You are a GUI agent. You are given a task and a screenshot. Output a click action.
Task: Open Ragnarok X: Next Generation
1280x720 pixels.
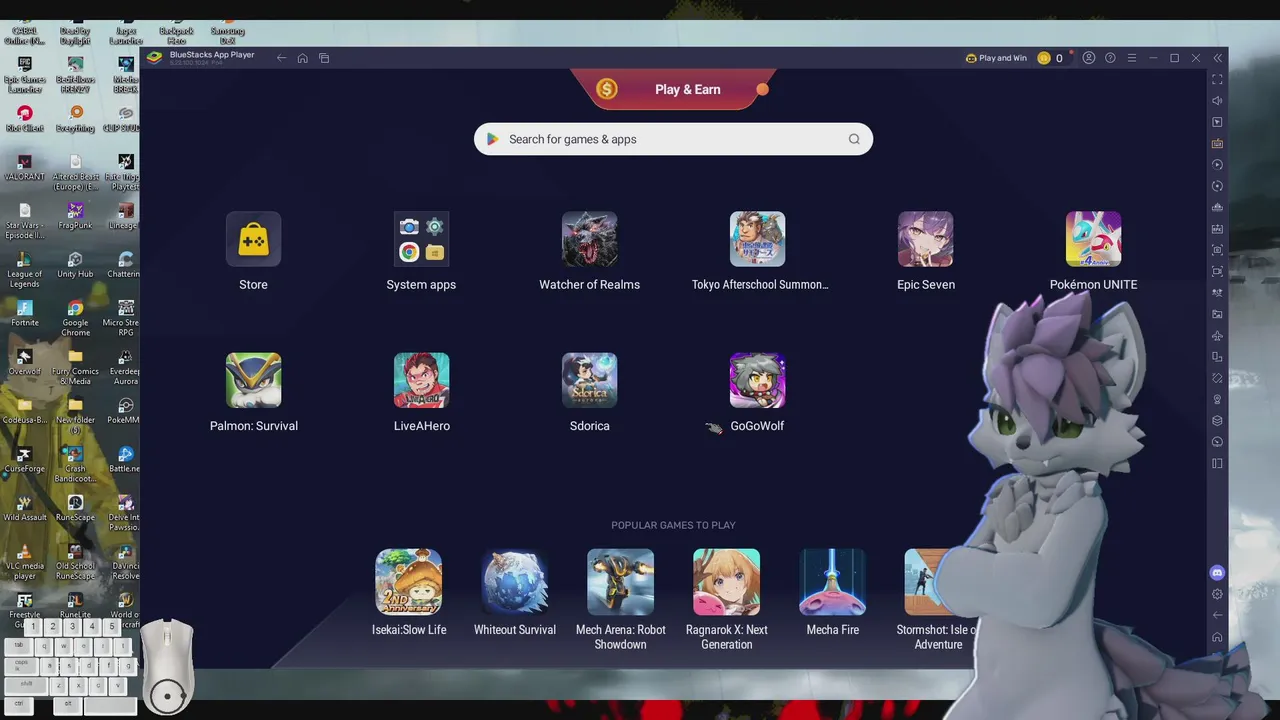point(726,582)
